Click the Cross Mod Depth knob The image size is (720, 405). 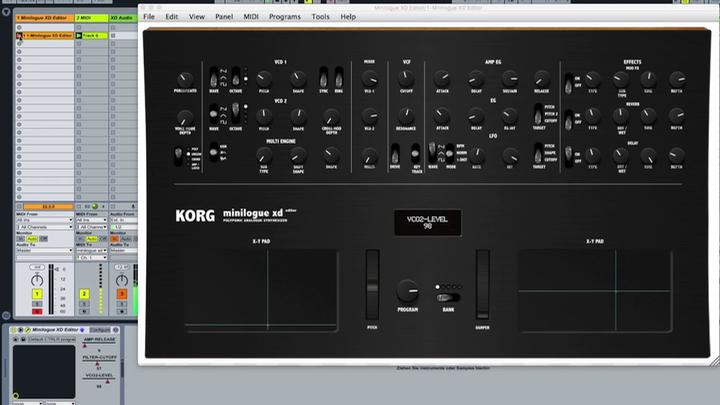pyautogui.click(x=331, y=116)
